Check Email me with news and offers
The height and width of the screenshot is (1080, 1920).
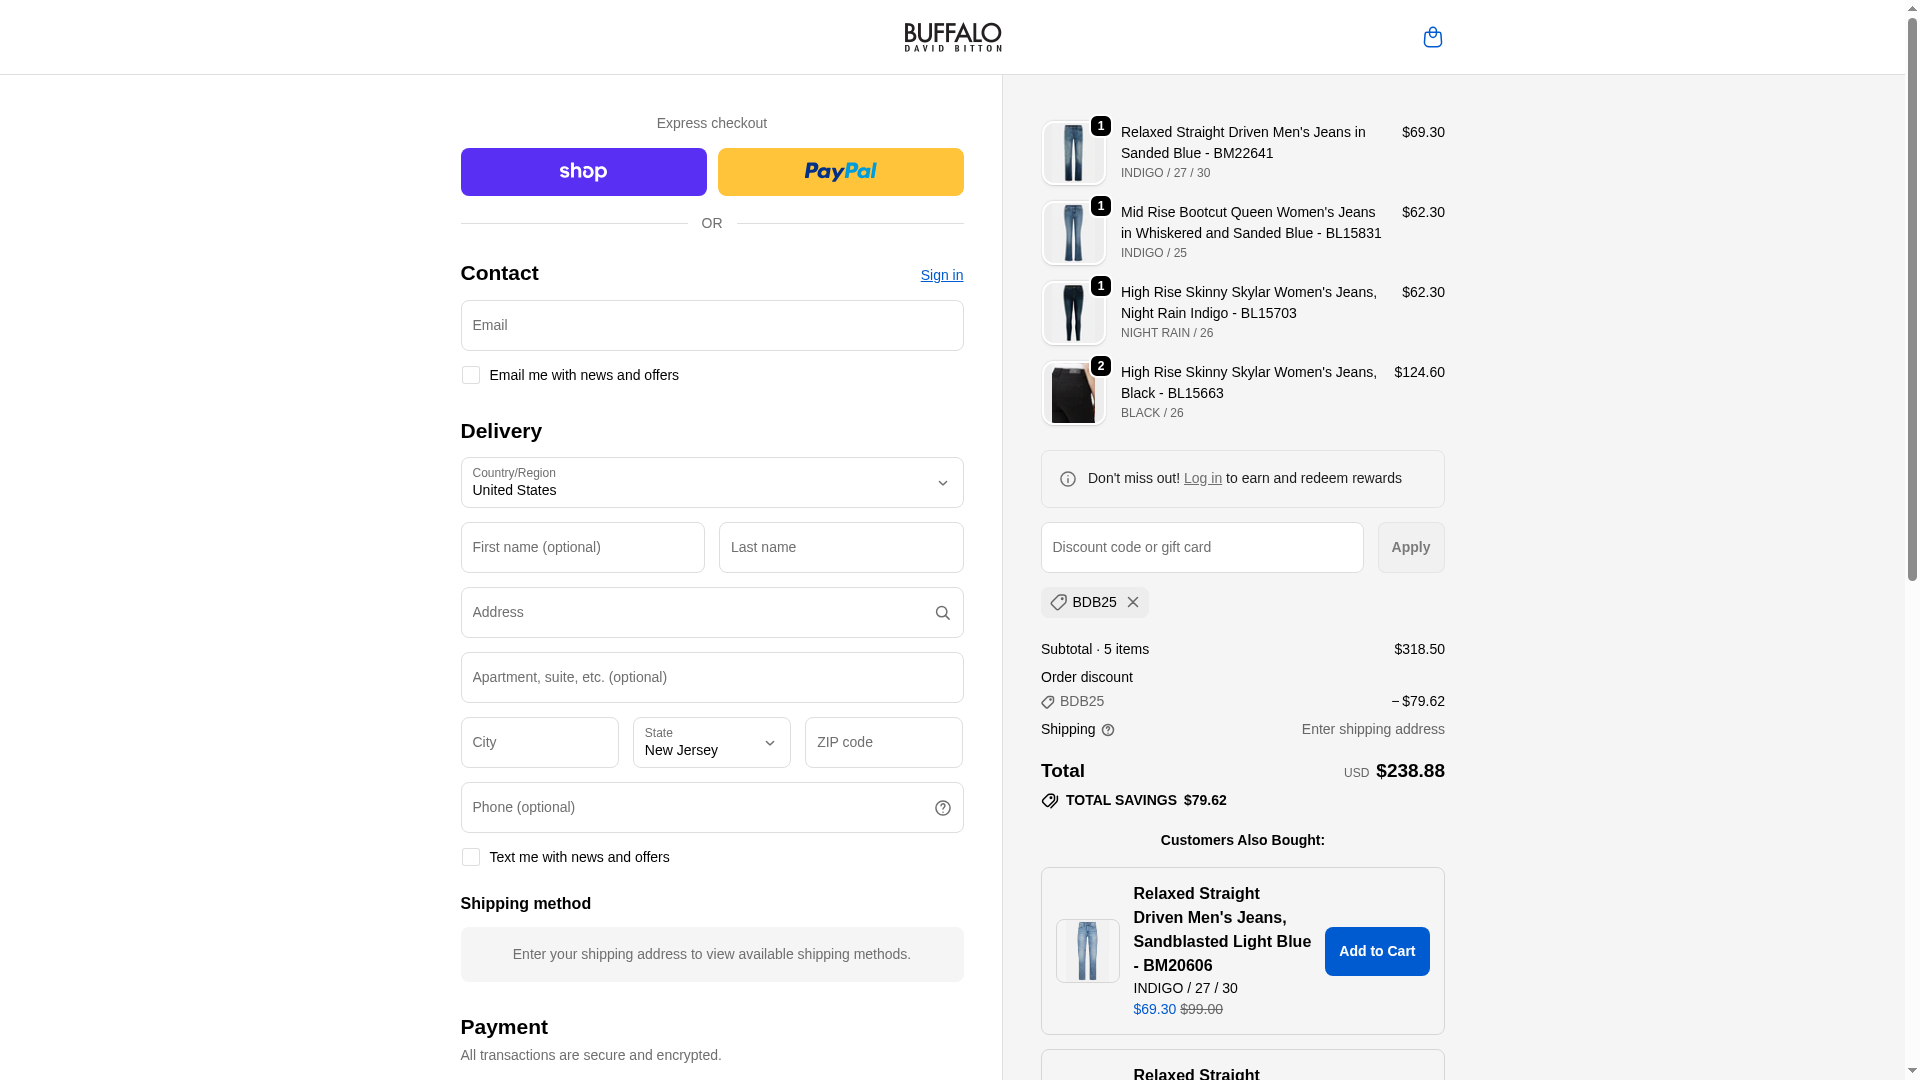coord(470,375)
